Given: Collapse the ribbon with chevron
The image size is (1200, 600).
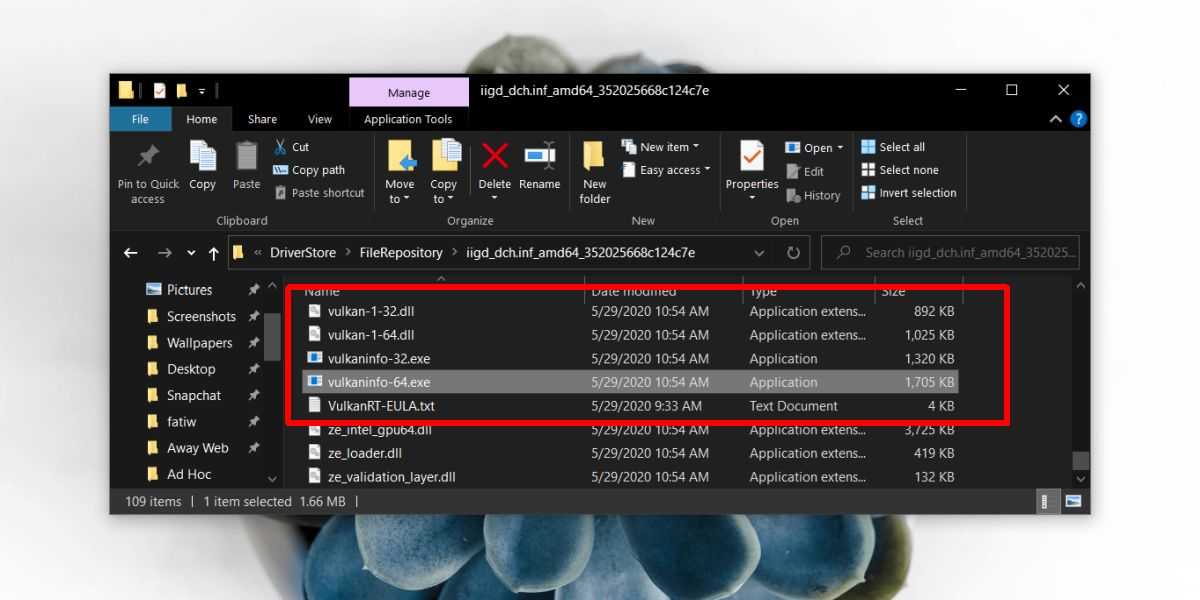Looking at the screenshot, I should click(x=1056, y=119).
